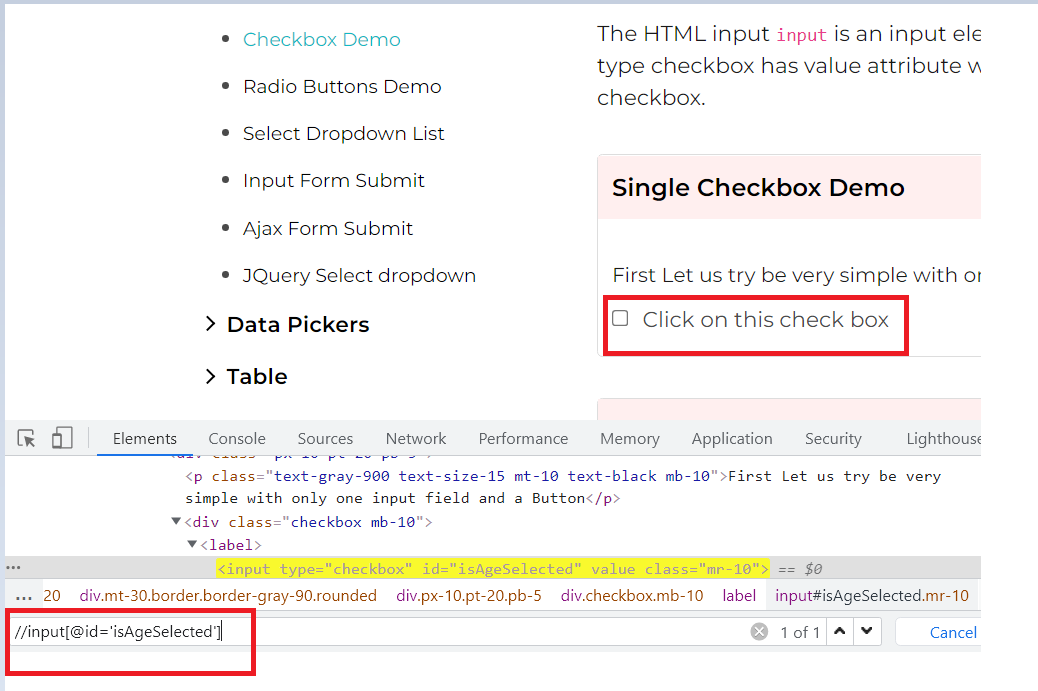Screen dimensions: 1038x691
Task: Clear the XPath search field
Action: [759, 632]
